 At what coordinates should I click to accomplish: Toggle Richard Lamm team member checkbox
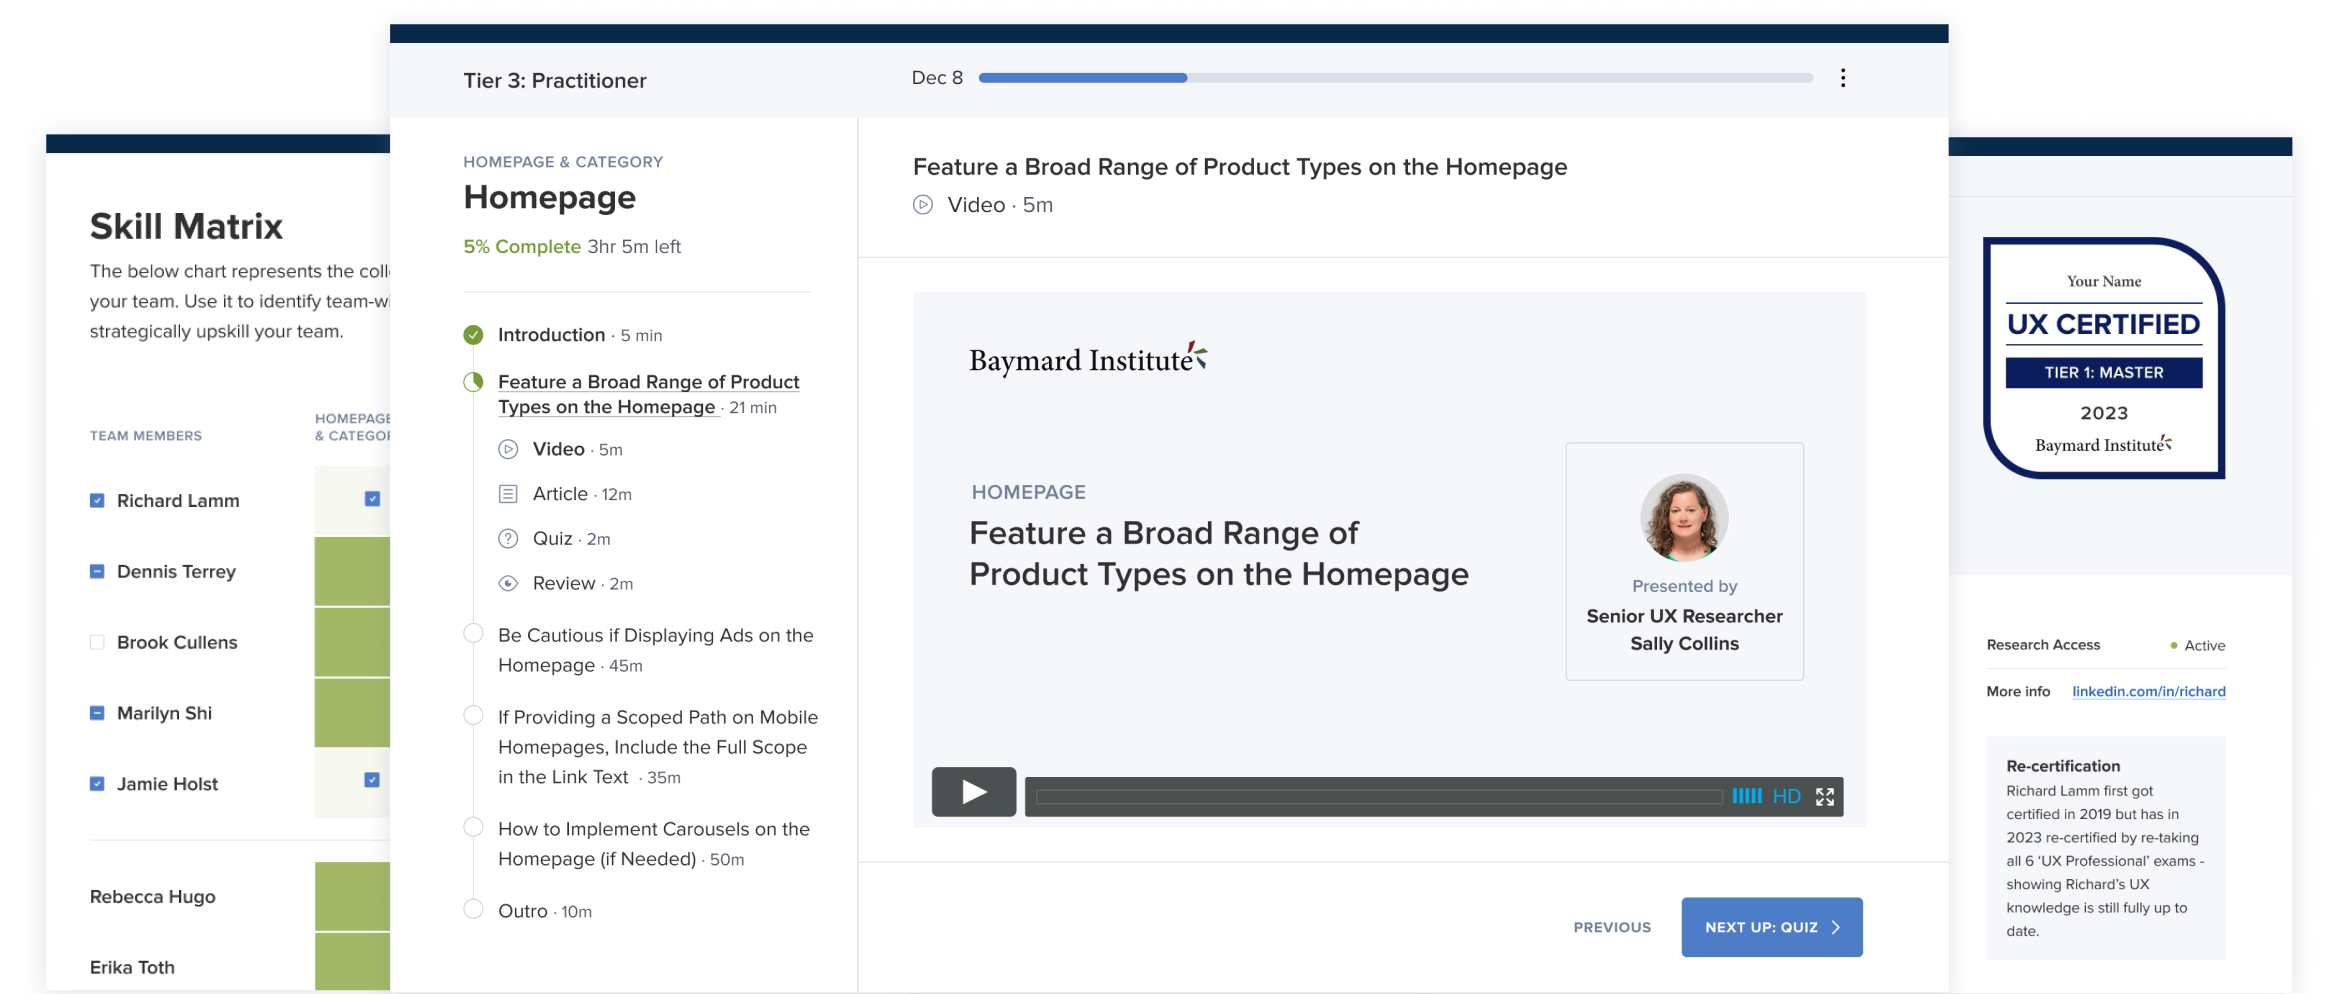(x=97, y=501)
